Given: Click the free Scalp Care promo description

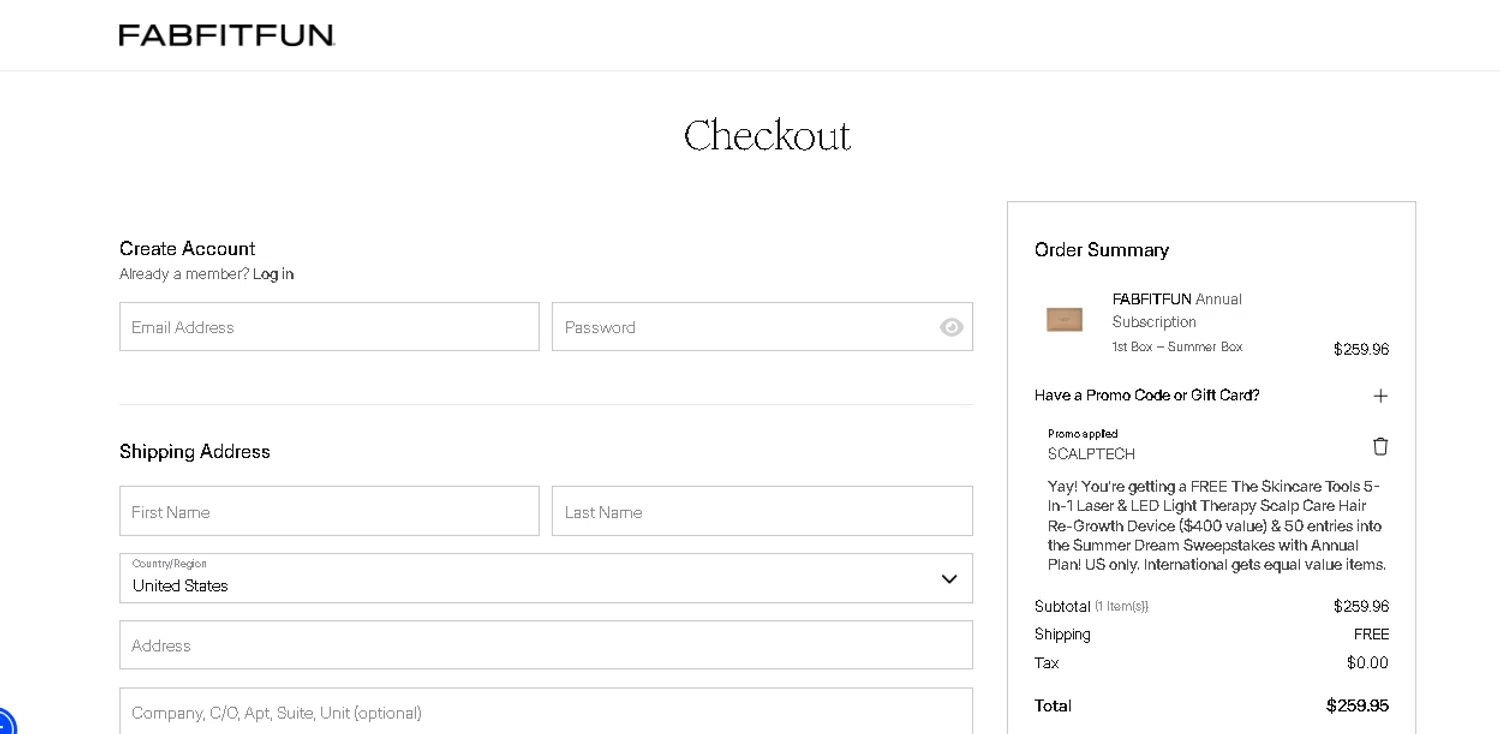Looking at the screenshot, I should 1217,526.
